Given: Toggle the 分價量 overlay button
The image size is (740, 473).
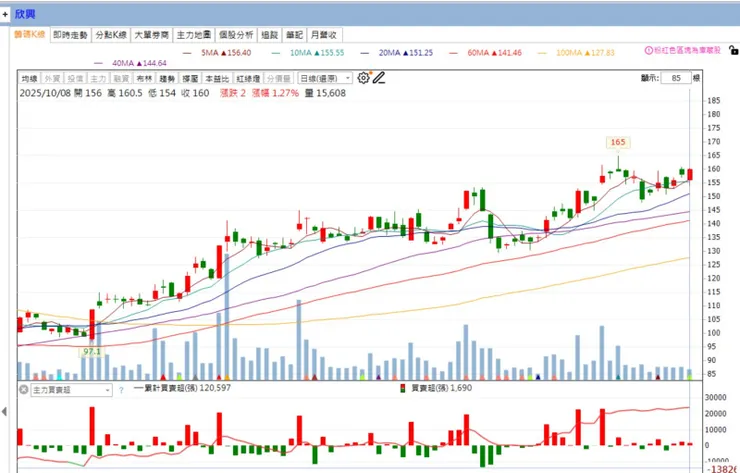Looking at the screenshot, I should tap(279, 78).
